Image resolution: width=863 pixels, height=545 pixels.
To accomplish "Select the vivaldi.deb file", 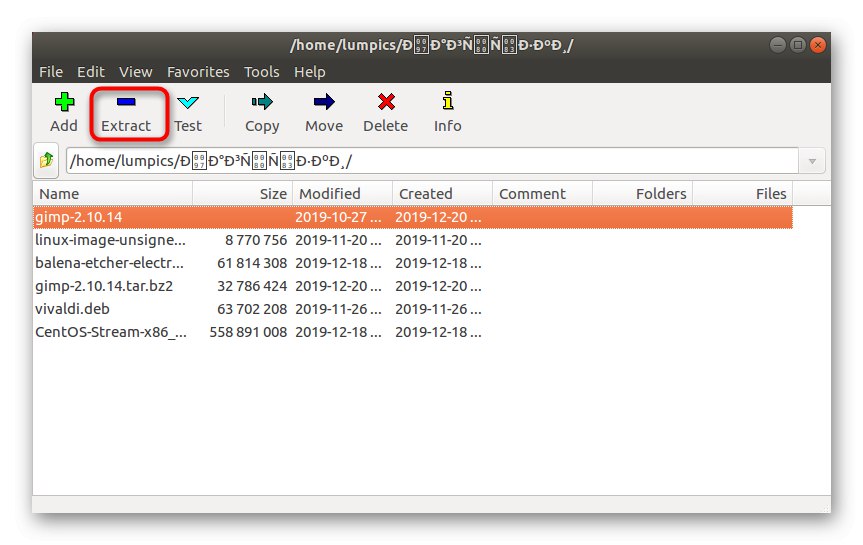I will (x=73, y=309).
